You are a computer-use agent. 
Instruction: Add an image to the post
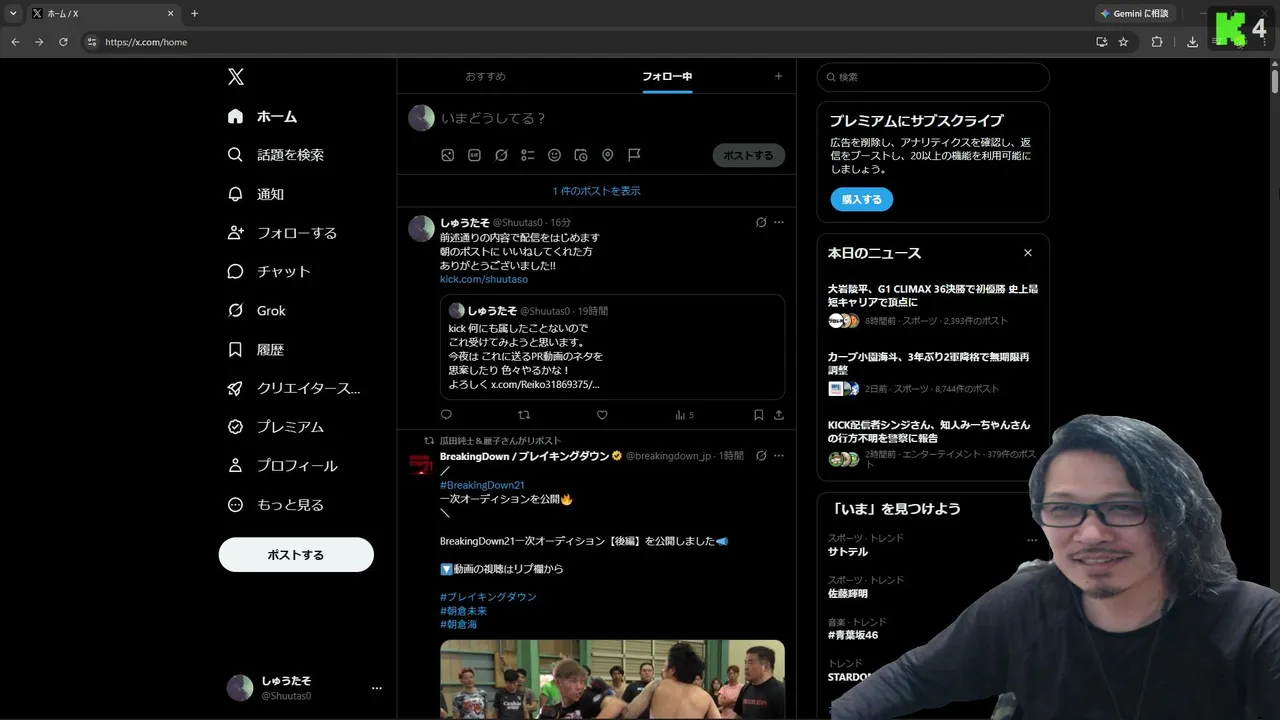tap(448, 155)
